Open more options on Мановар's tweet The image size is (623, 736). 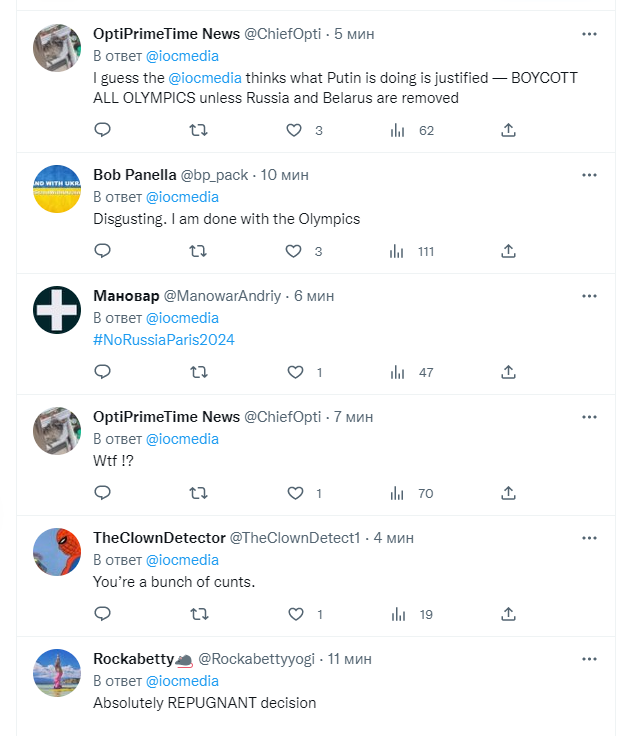click(589, 295)
